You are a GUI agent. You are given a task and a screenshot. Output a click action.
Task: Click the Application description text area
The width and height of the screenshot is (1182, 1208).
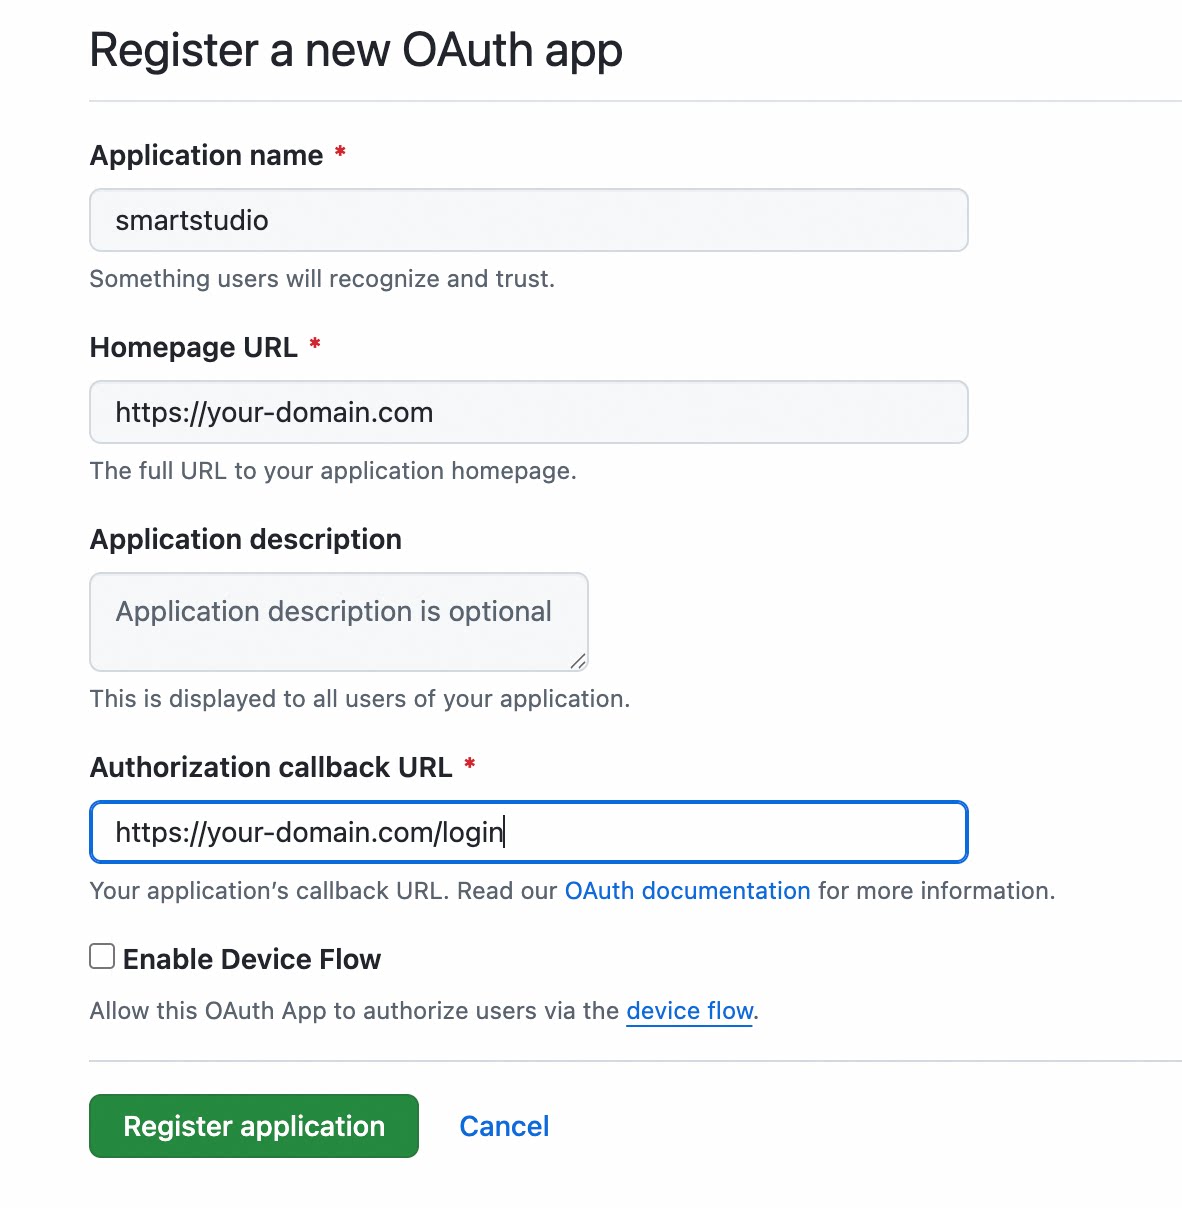(x=339, y=621)
